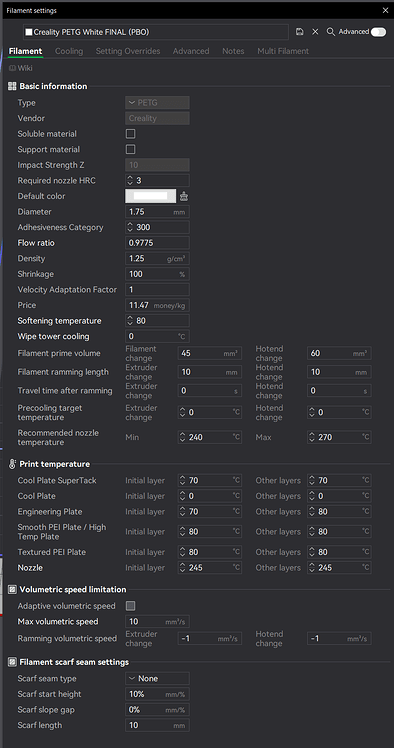
Task: Click Filament prime volume Filament change field
Action: (x=210, y=353)
